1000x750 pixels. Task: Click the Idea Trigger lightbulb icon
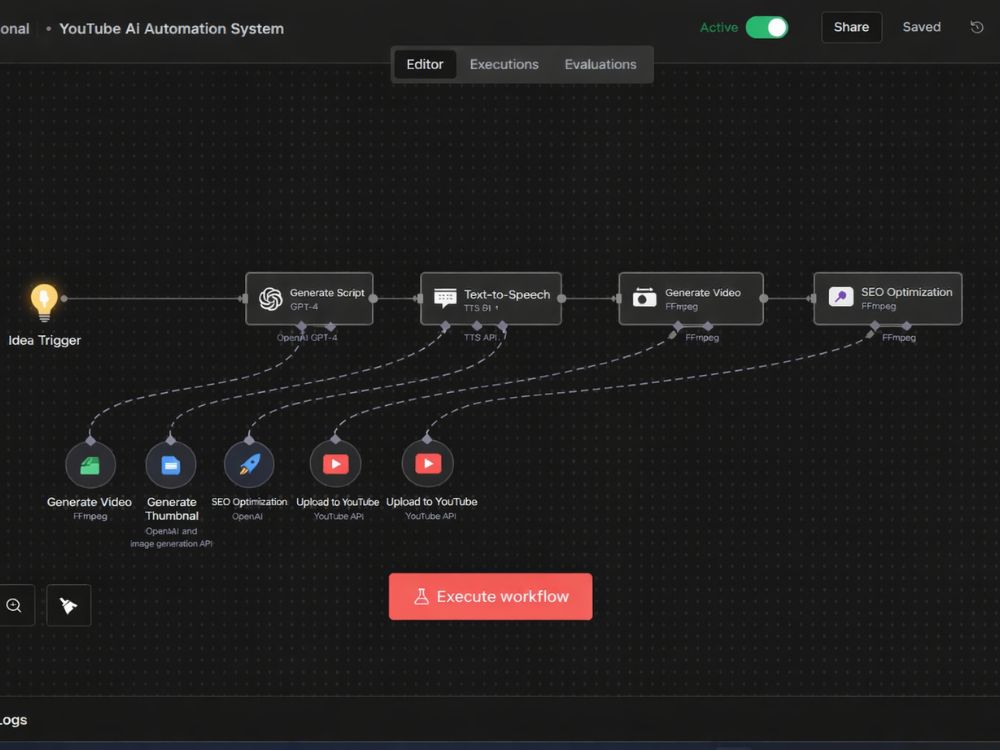click(44, 302)
